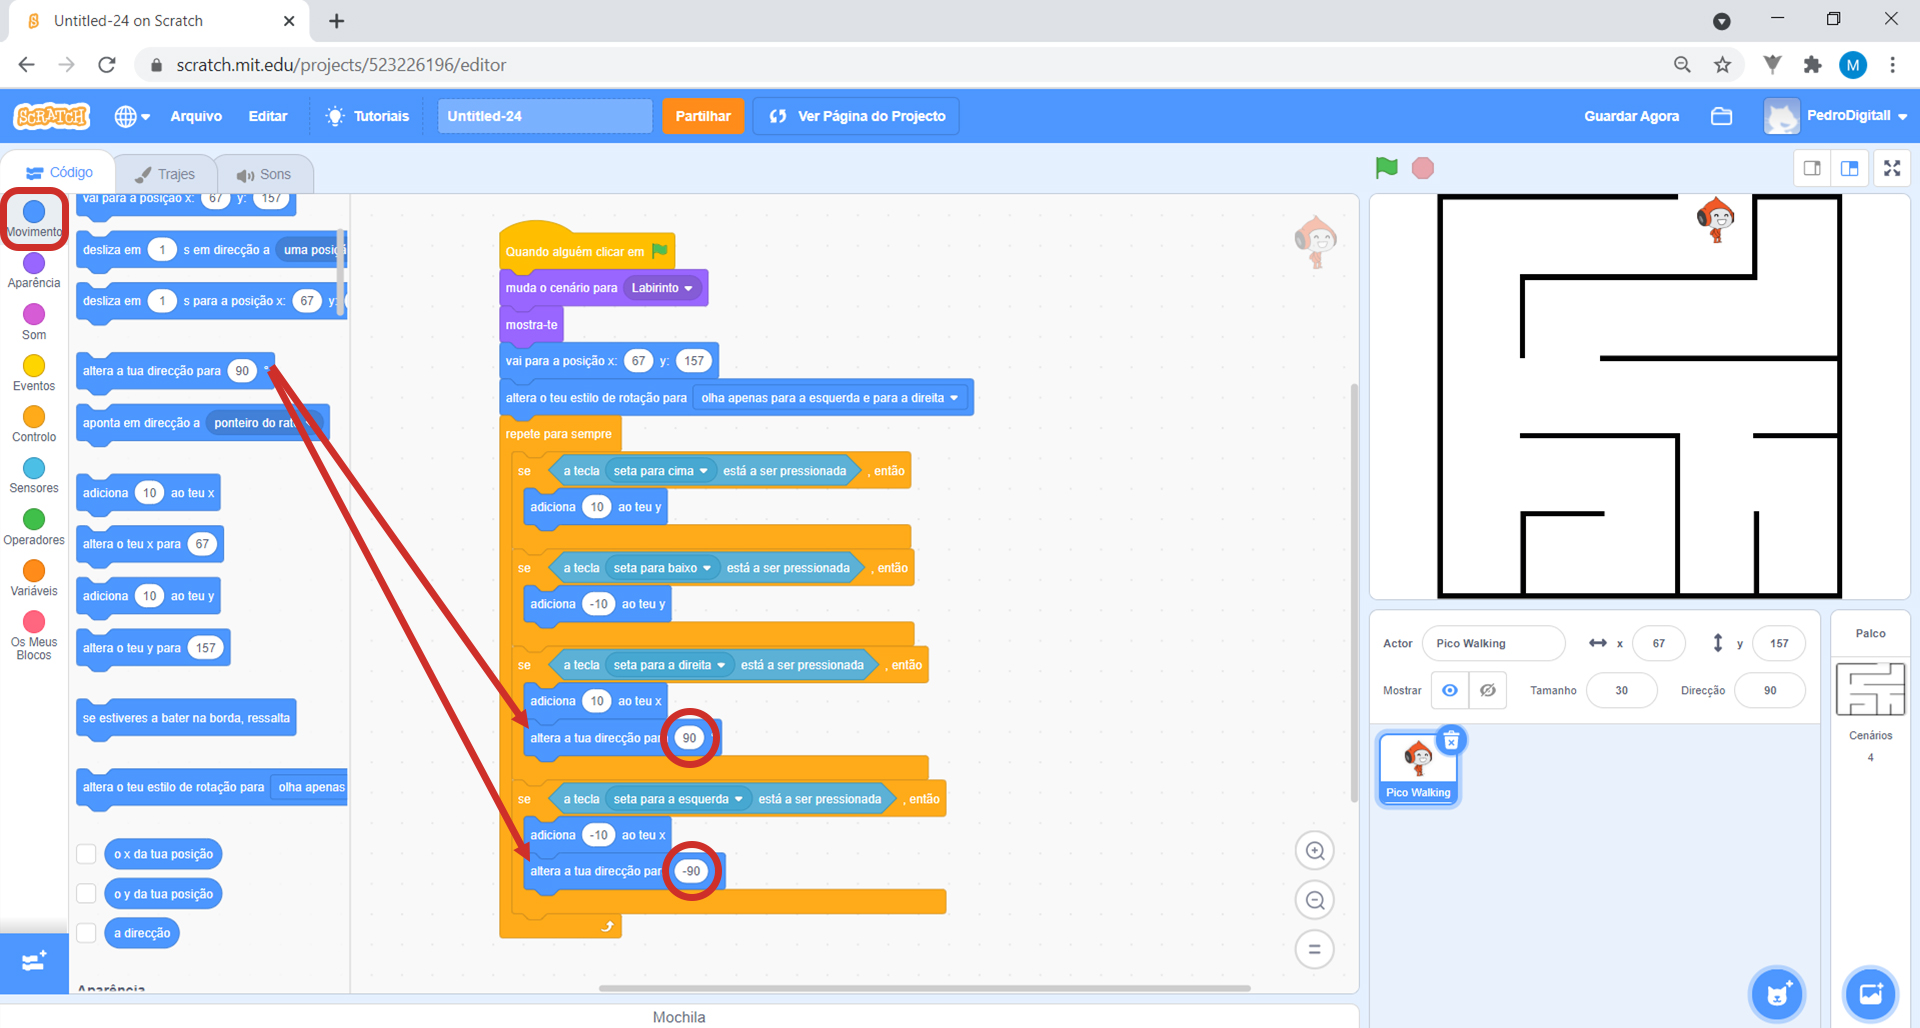Image resolution: width=1920 pixels, height=1028 pixels.
Task: Click the Tamanho size field
Action: pos(1621,690)
